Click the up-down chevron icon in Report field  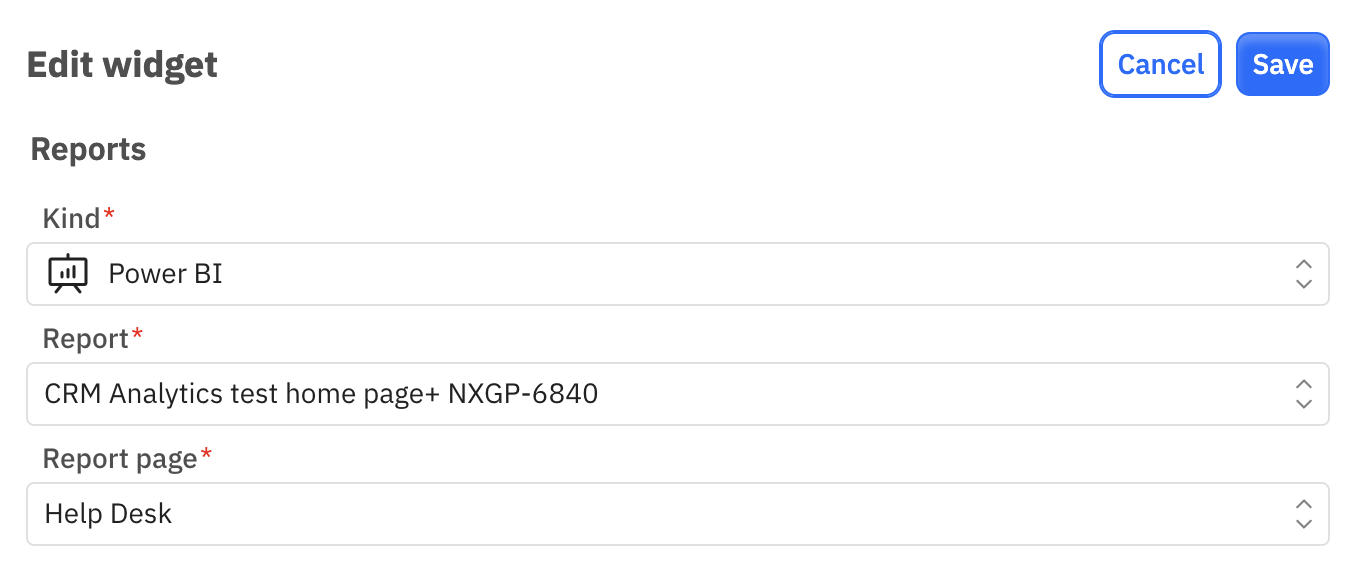tap(1303, 394)
